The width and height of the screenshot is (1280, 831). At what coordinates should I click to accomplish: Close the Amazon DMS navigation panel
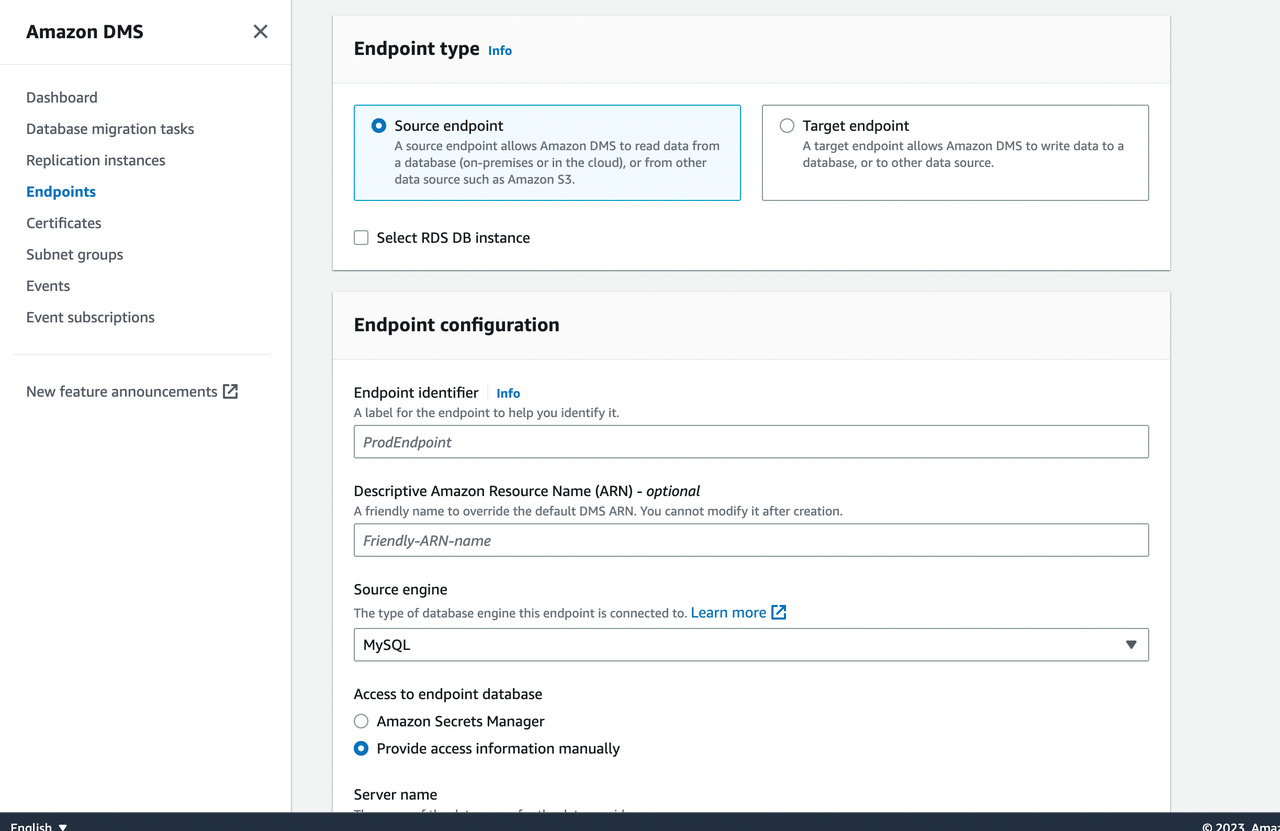[x=260, y=31]
